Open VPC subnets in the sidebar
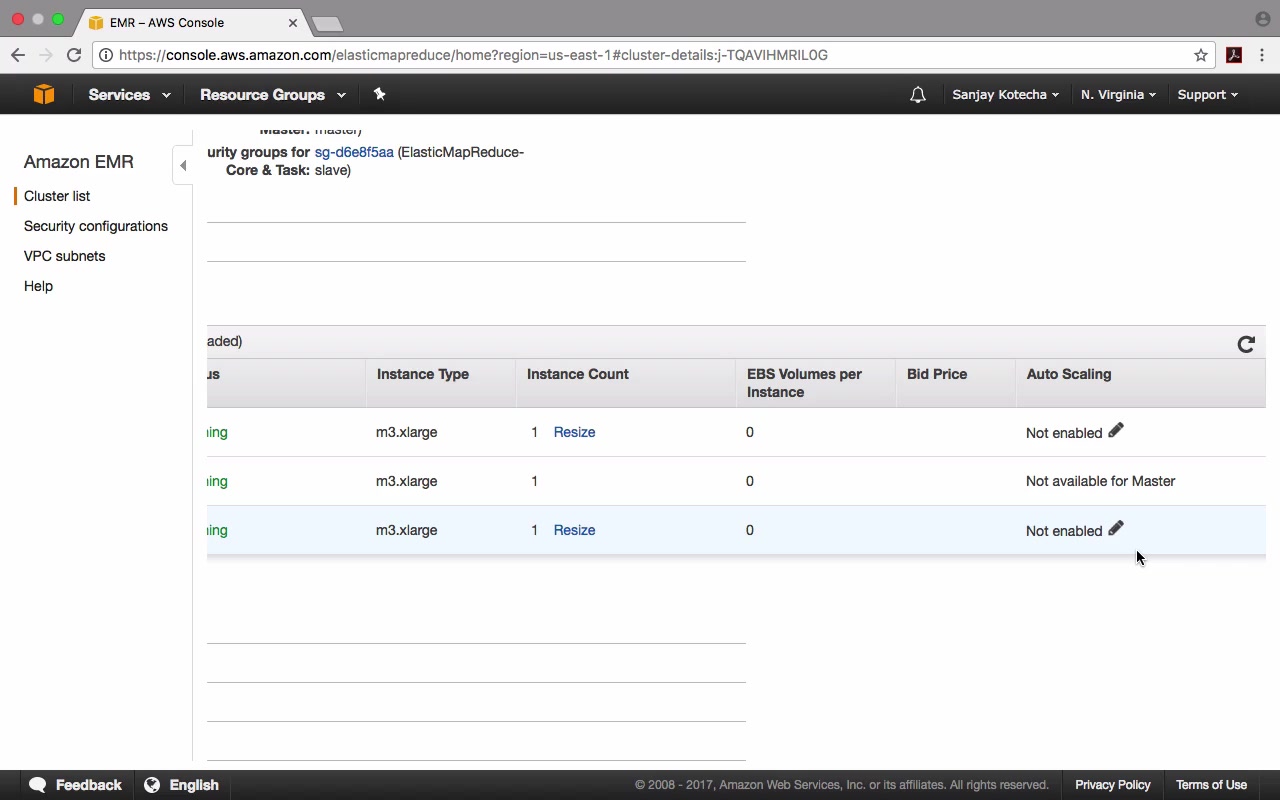The width and height of the screenshot is (1280, 800). click(64, 256)
